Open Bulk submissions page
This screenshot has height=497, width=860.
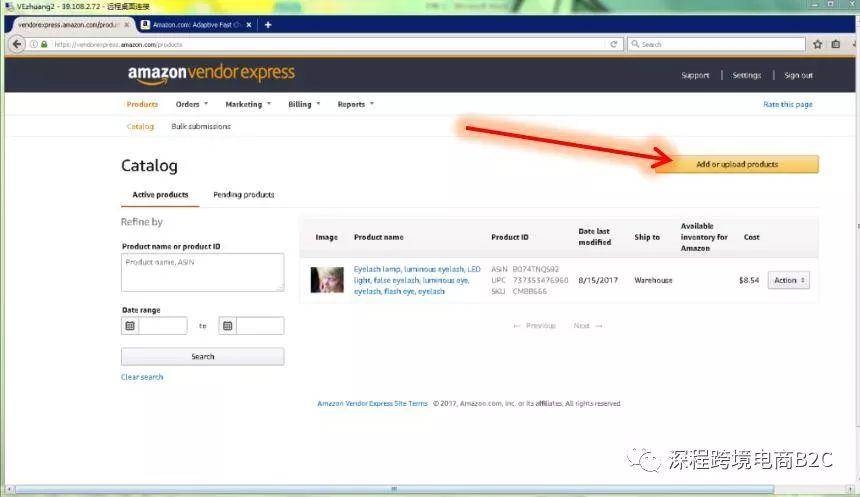(201, 127)
